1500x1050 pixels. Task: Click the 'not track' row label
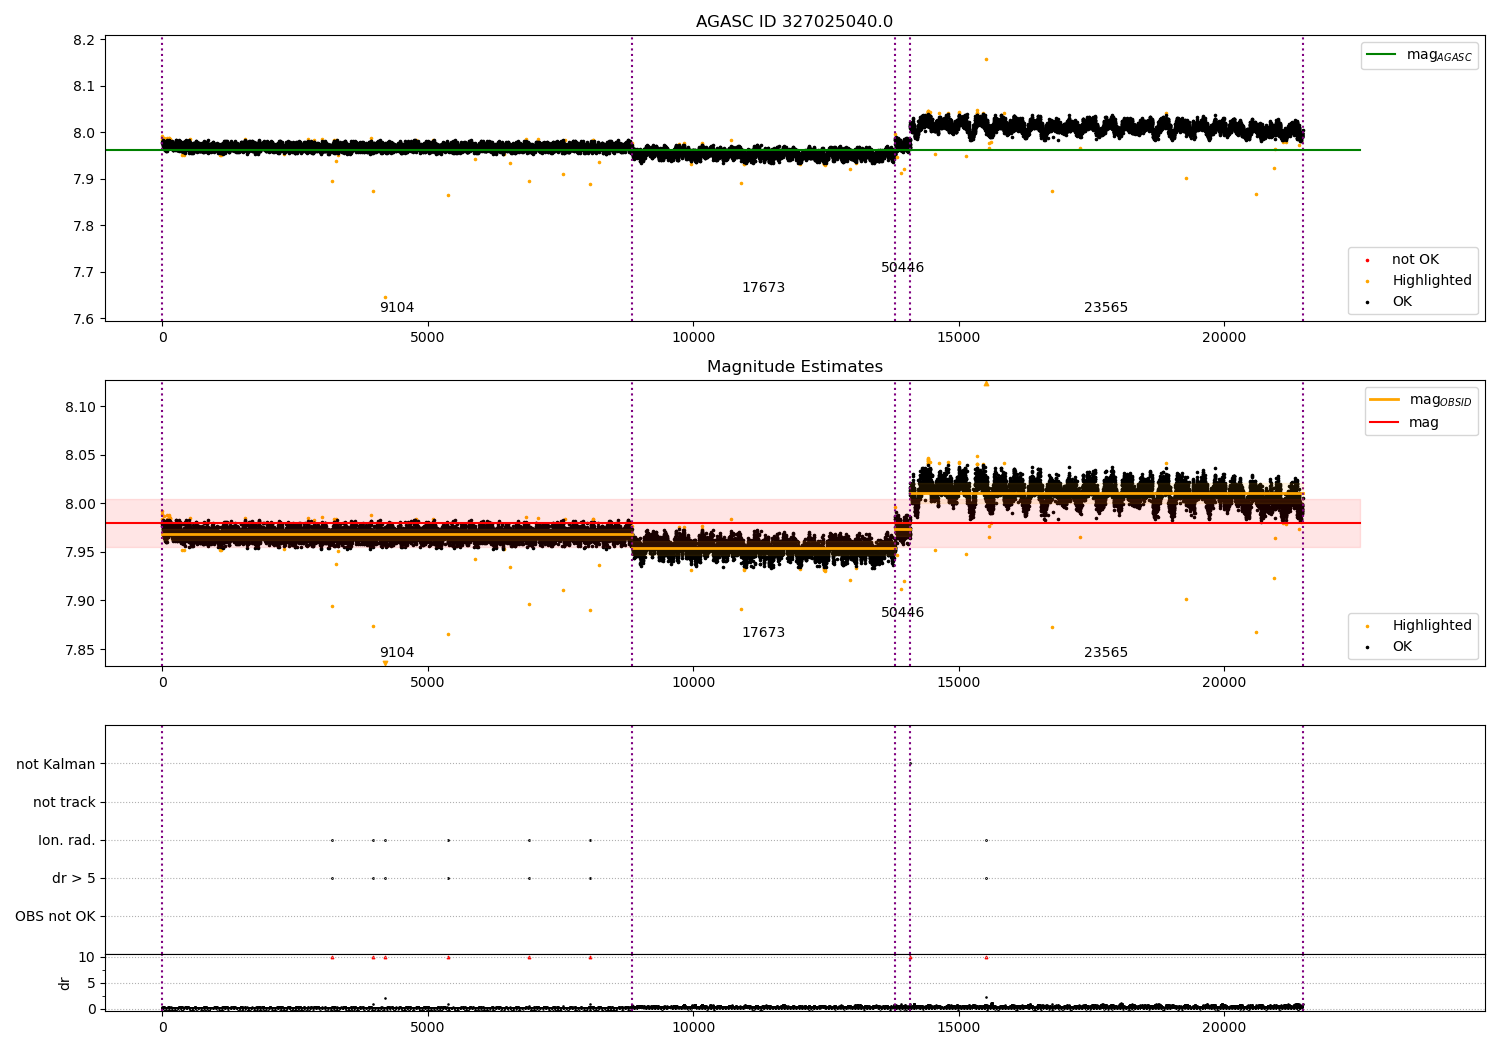tap(64, 803)
